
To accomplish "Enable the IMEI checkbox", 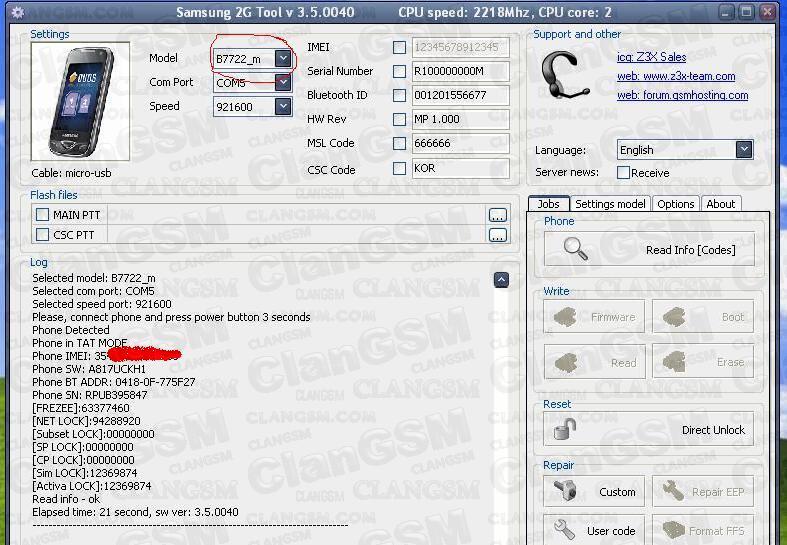I will 400,47.
